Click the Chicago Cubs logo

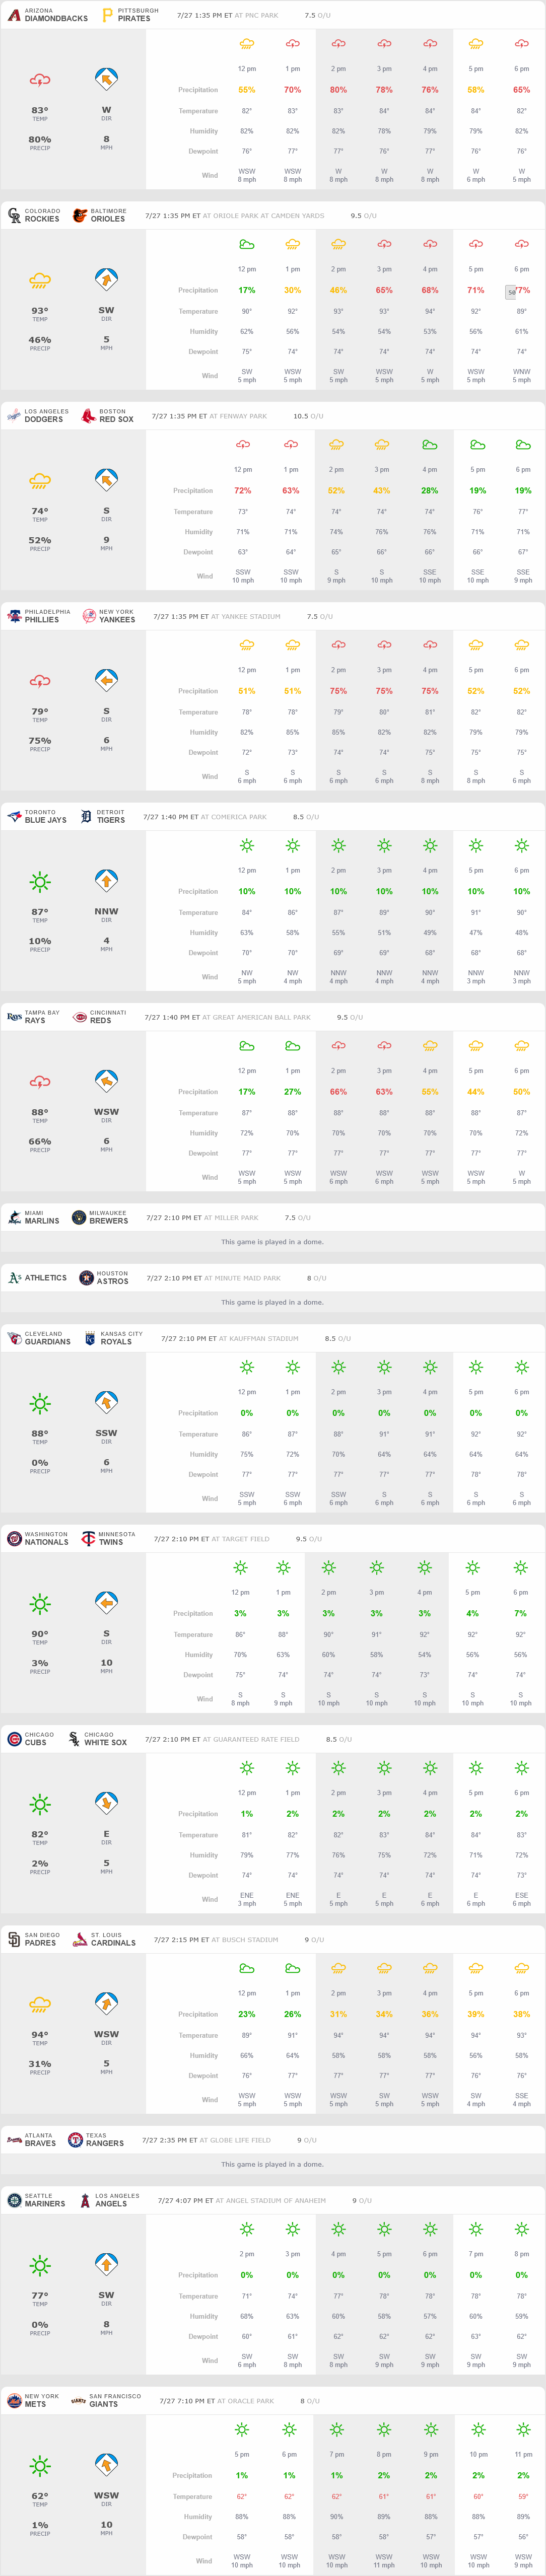(14, 1739)
